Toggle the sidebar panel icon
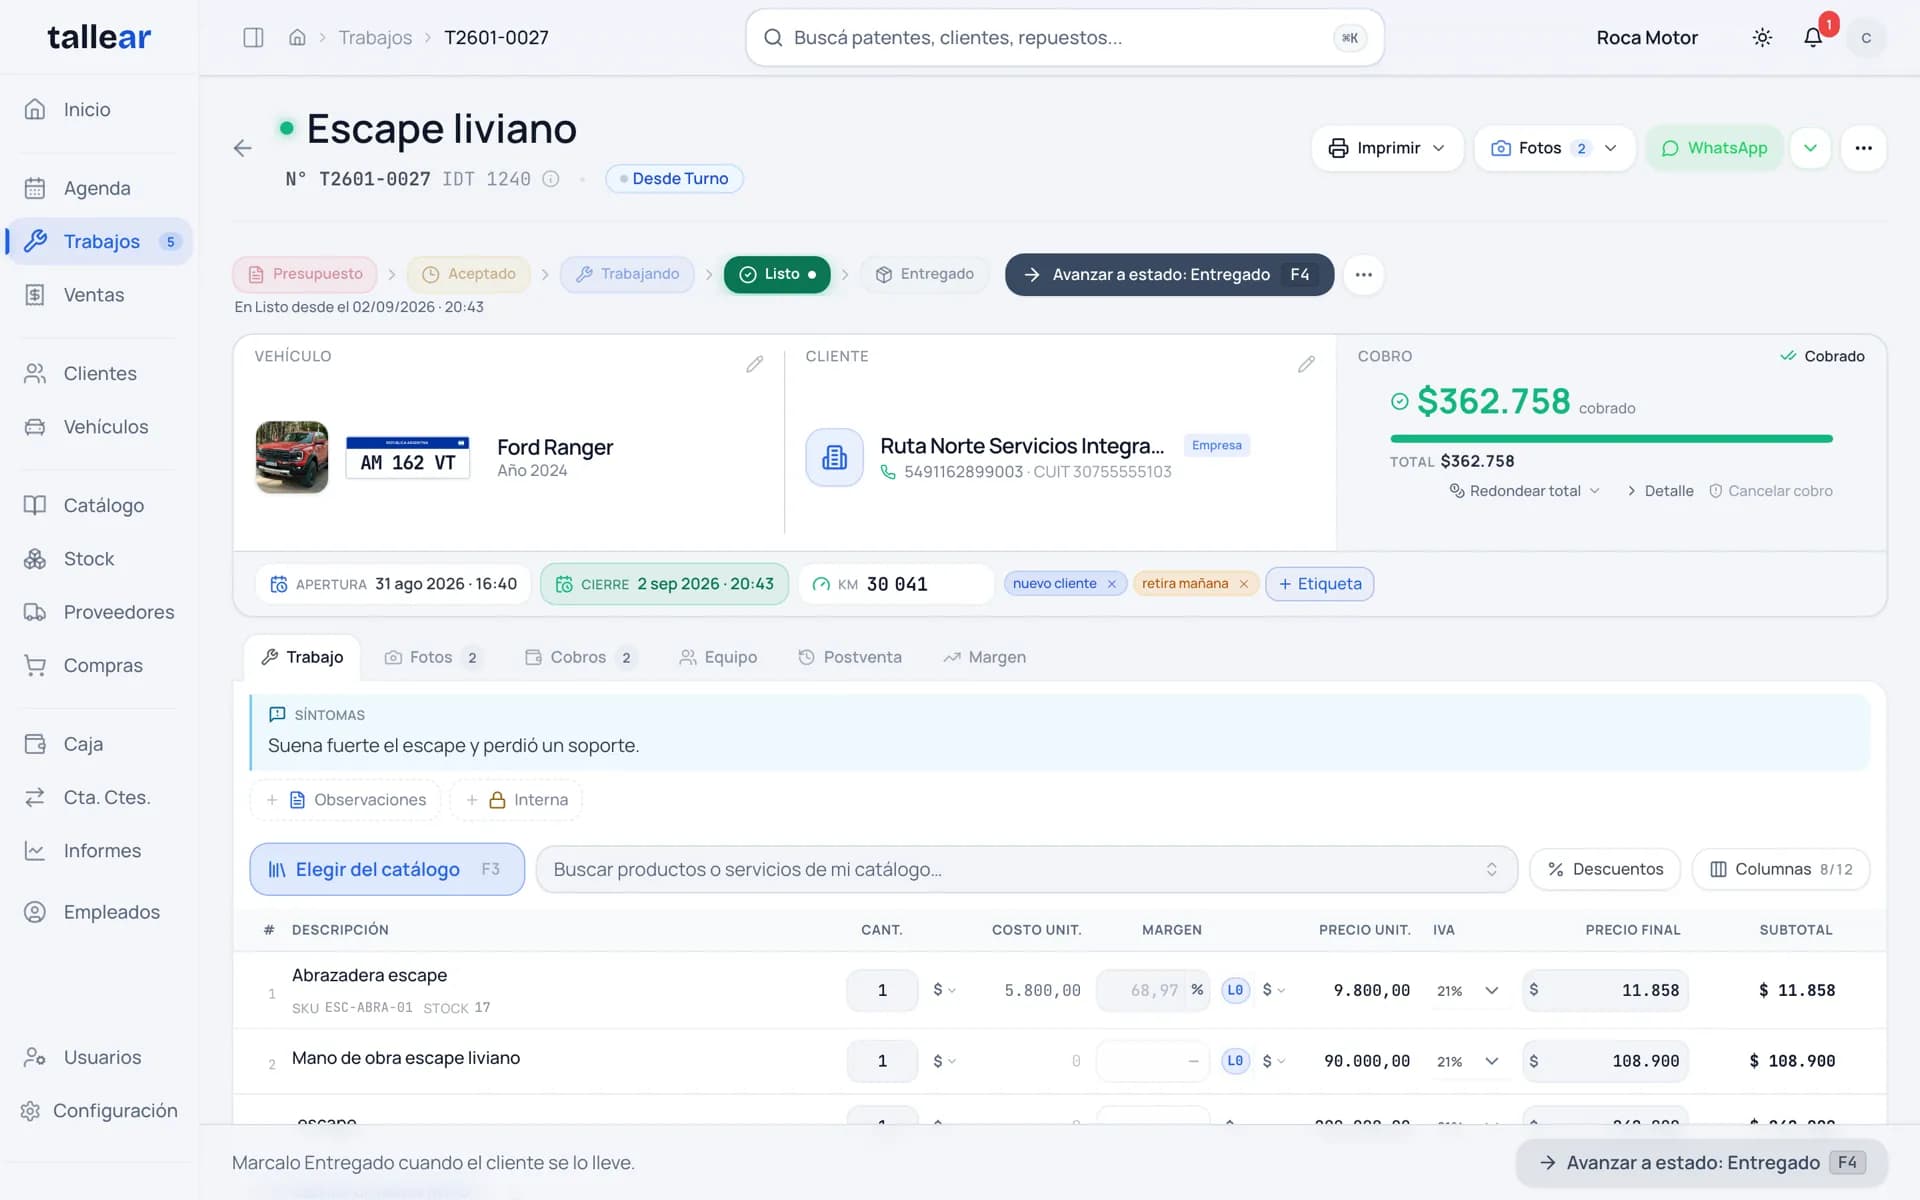This screenshot has height=1200, width=1920. [253, 37]
